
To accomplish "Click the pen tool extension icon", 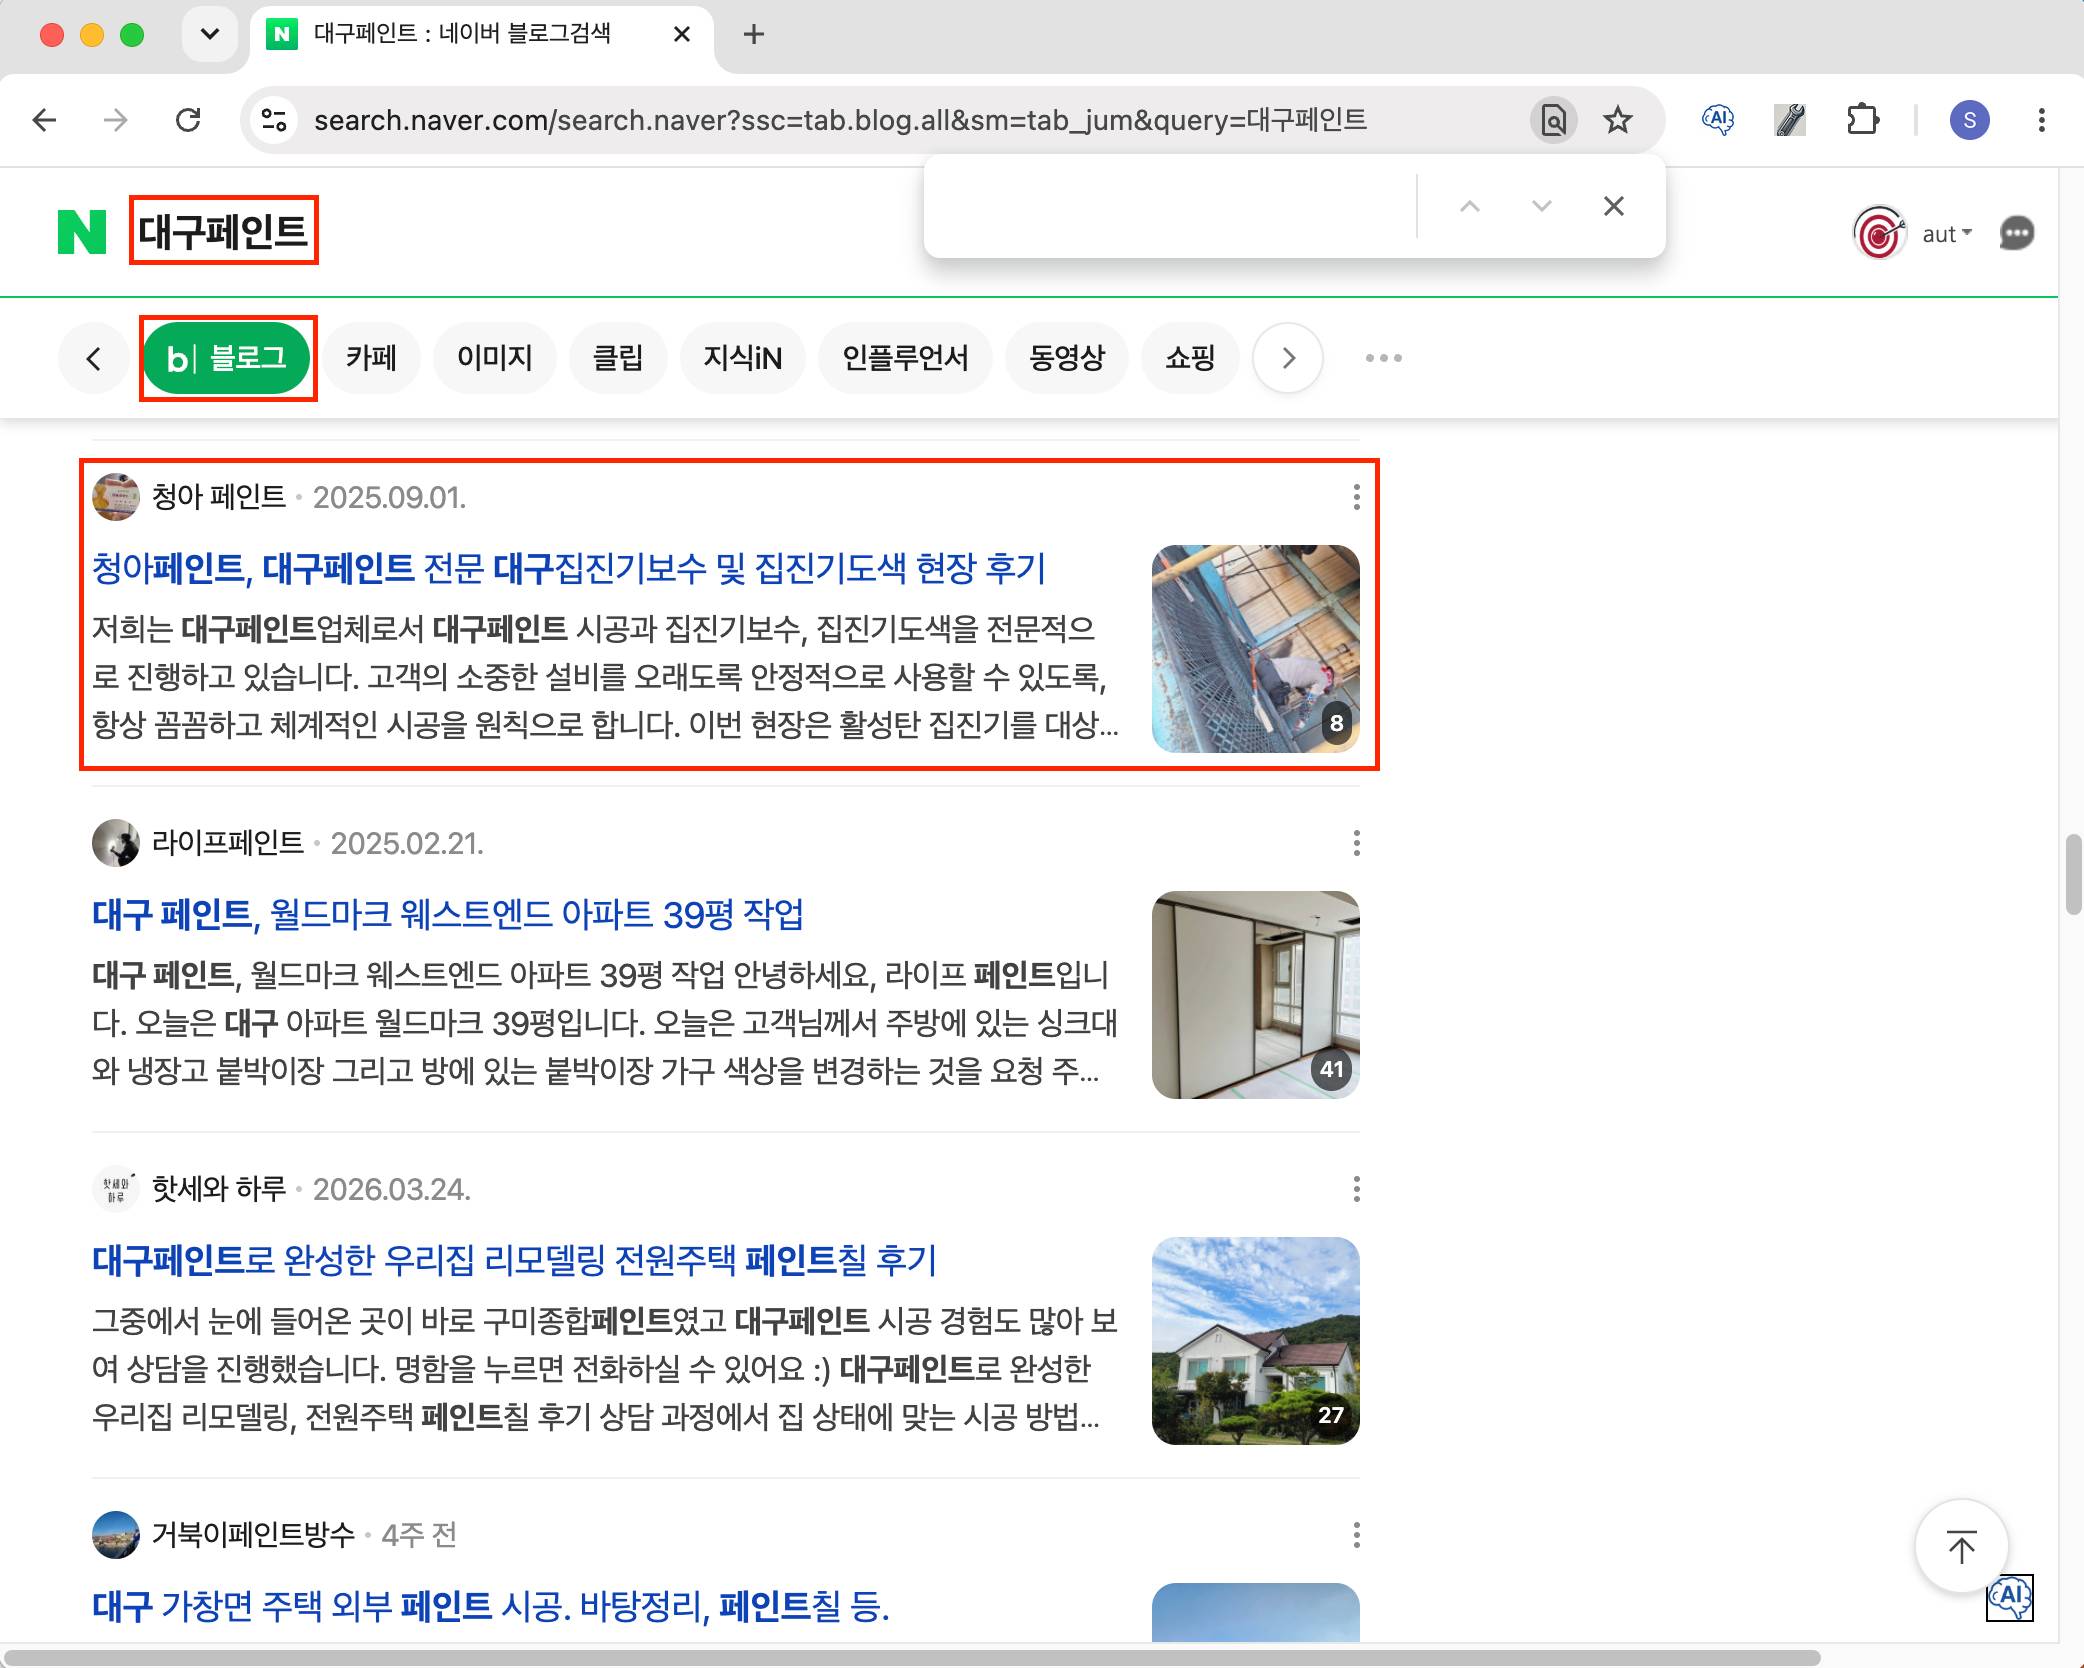I will (x=1790, y=121).
